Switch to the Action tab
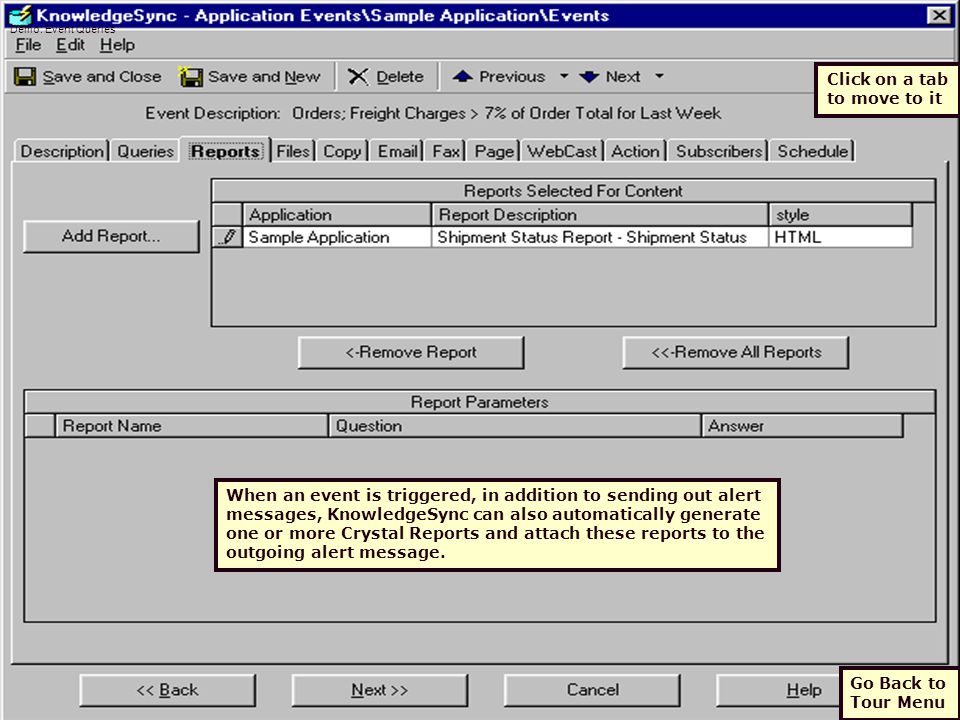The width and height of the screenshot is (960, 720). click(x=636, y=151)
